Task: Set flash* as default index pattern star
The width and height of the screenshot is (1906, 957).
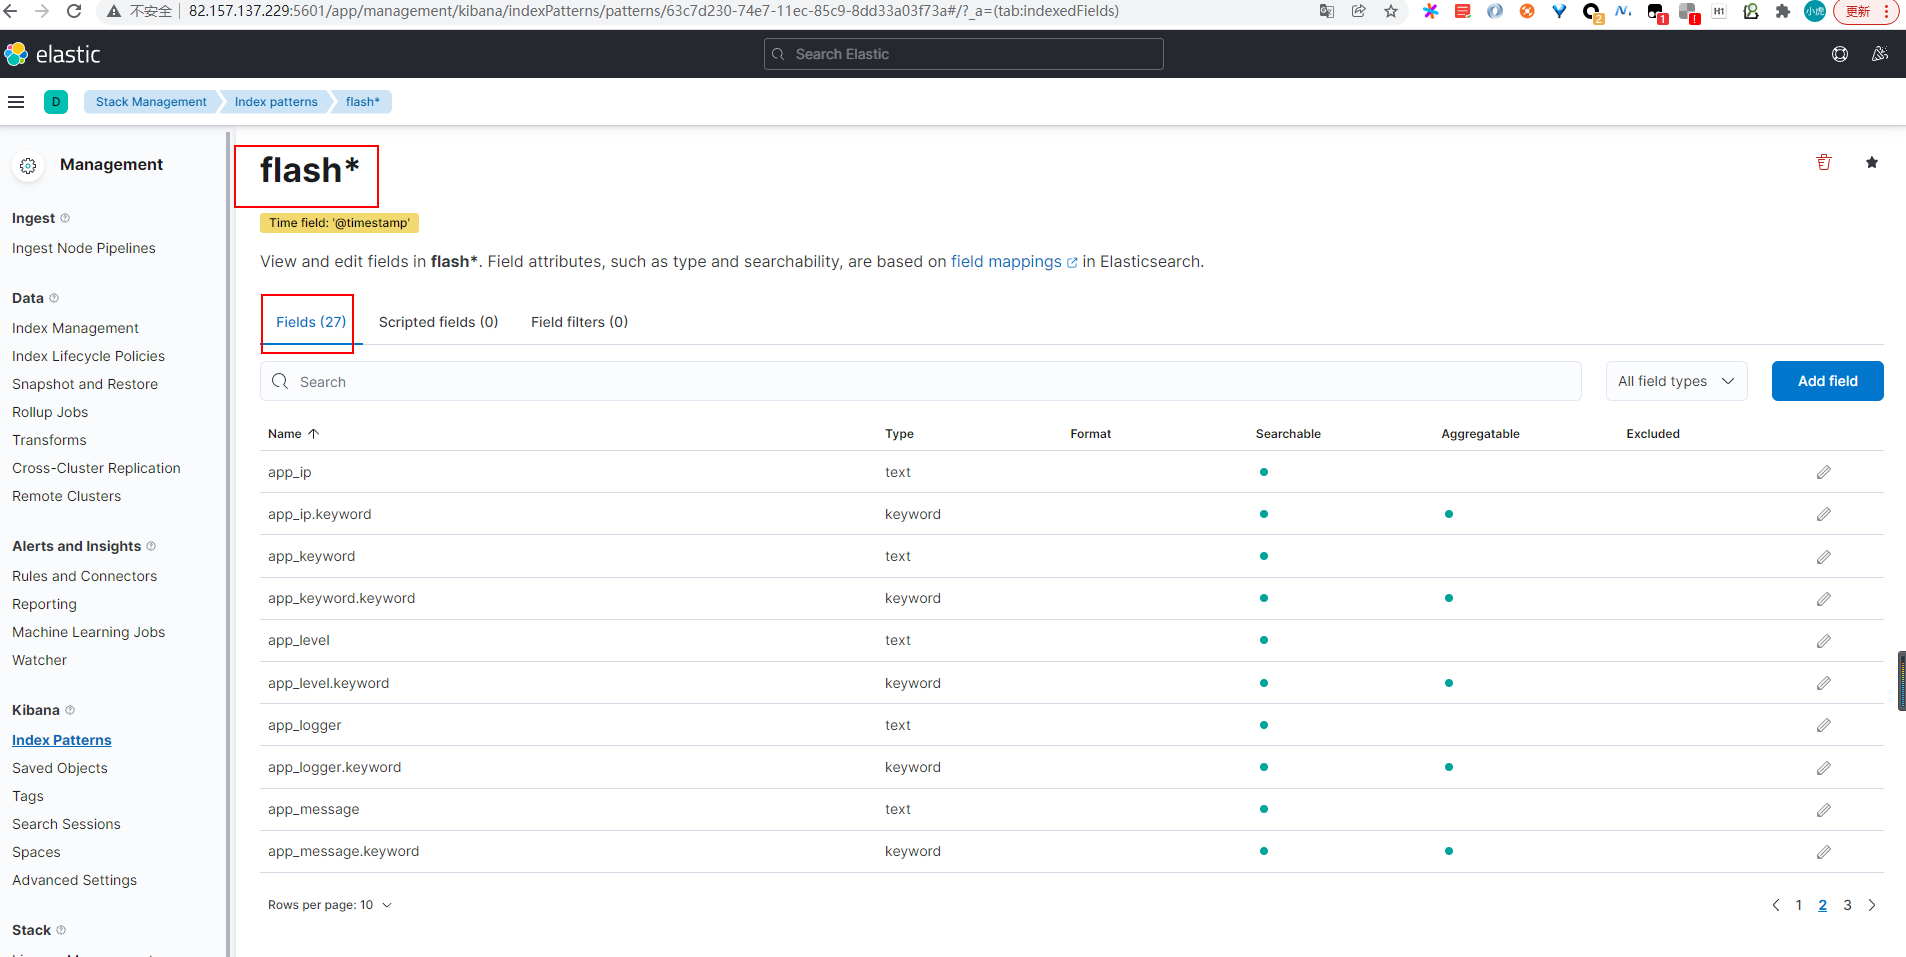Action: coord(1872,162)
